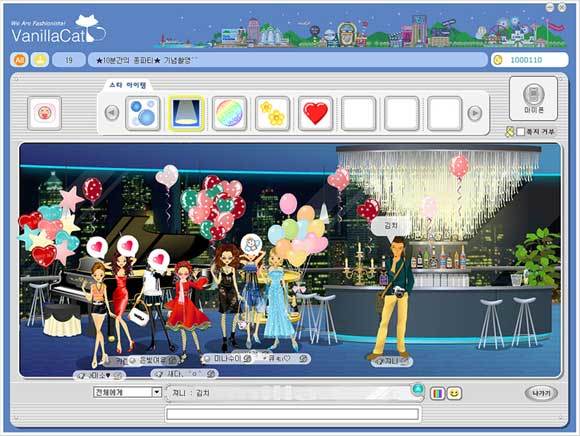The height and width of the screenshot is (436, 580).
Task: Open the rainbow chat color picker
Action: coord(437,393)
